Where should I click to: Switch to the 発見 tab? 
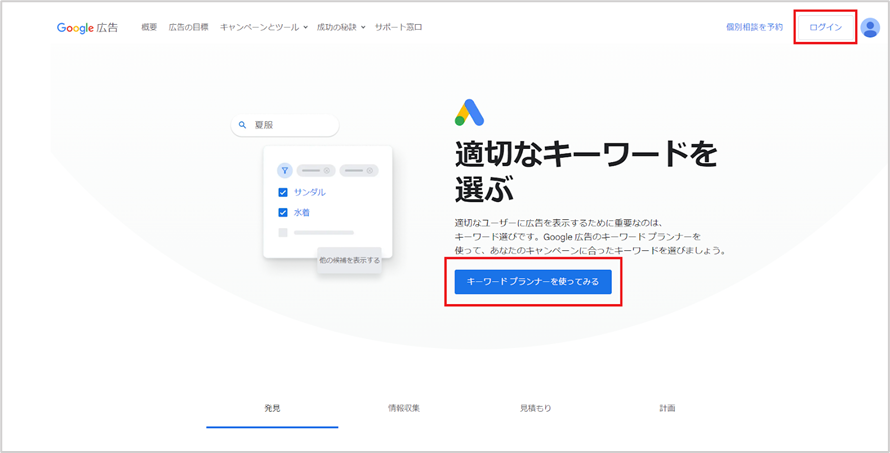[x=272, y=408]
